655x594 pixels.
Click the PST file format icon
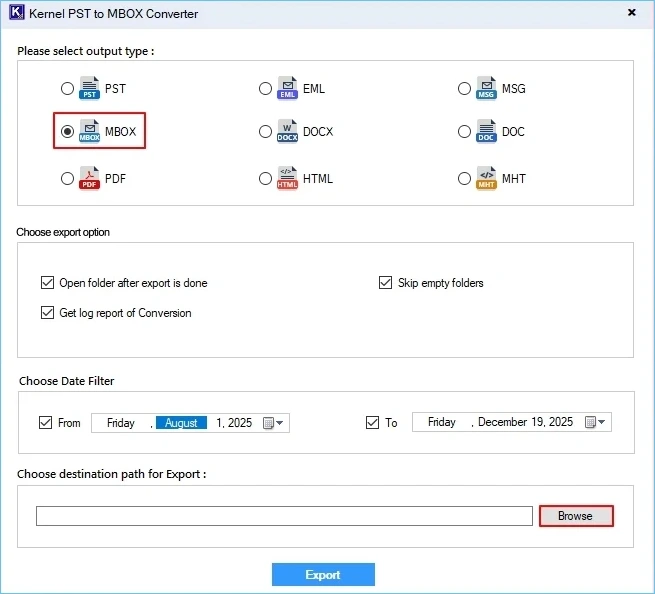click(x=89, y=88)
